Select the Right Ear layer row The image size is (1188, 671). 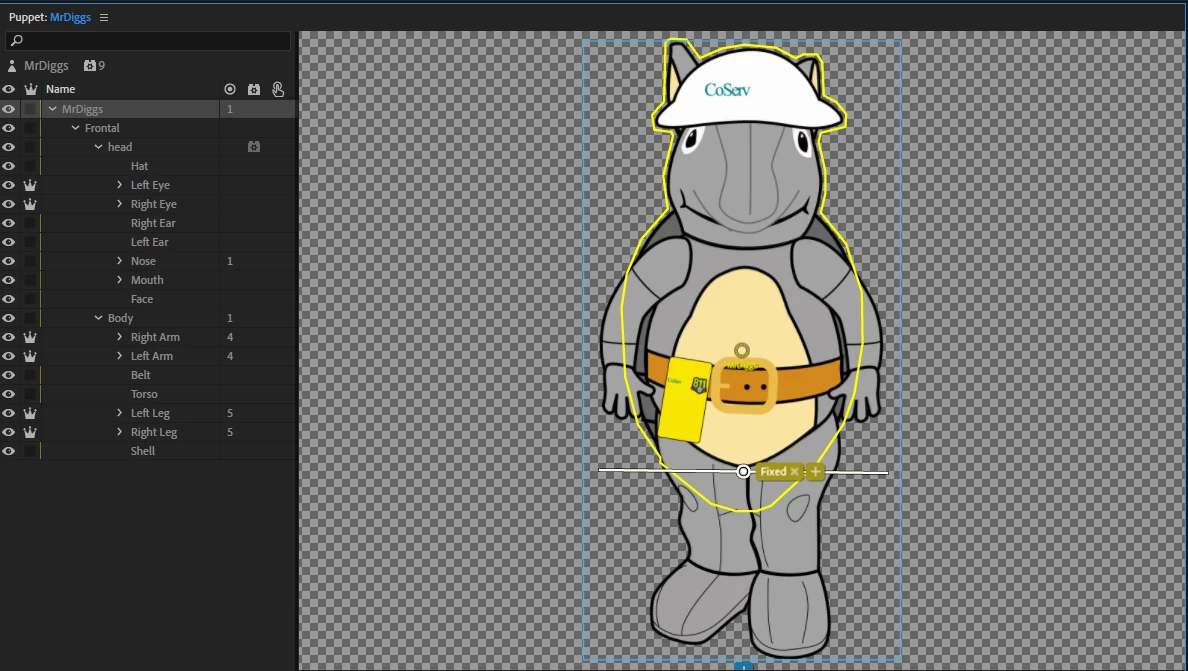(148, 223)
